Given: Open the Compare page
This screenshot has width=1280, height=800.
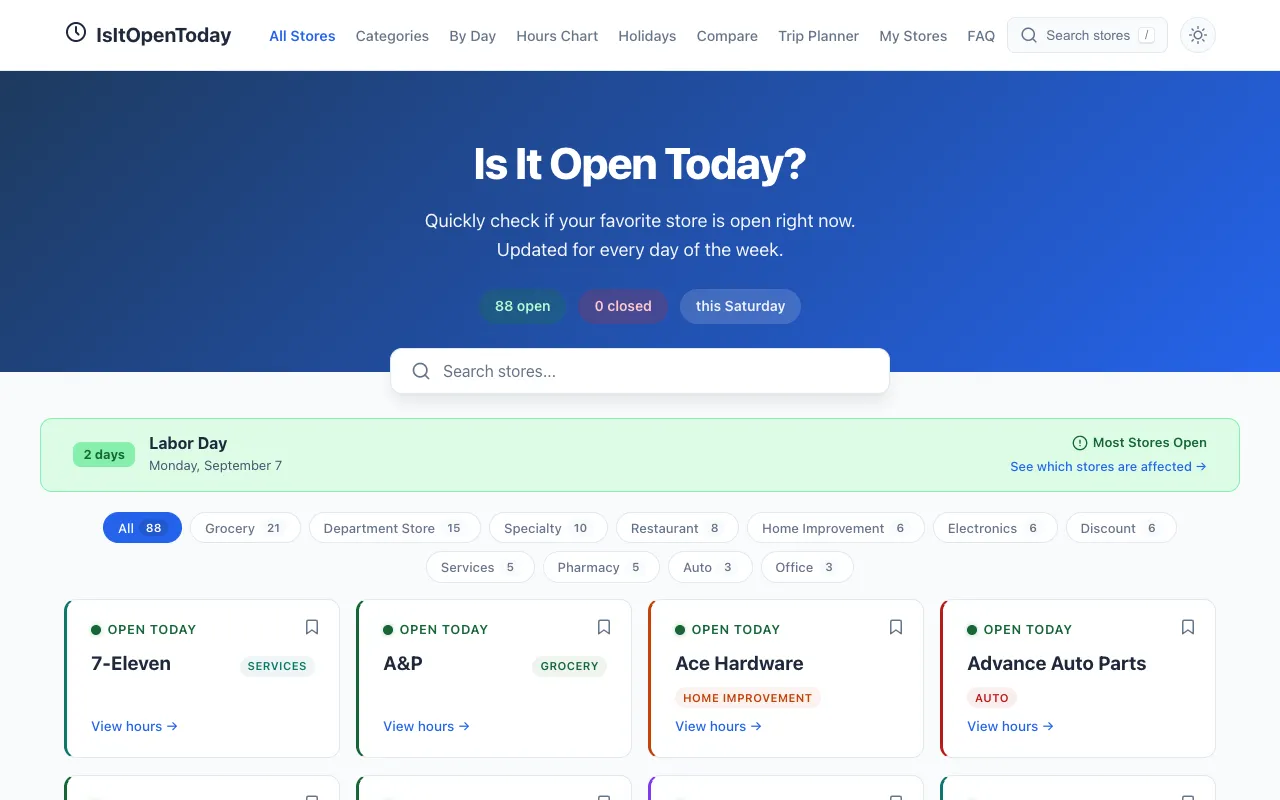Looking at the screenshot, I should [x=727, y=36].
